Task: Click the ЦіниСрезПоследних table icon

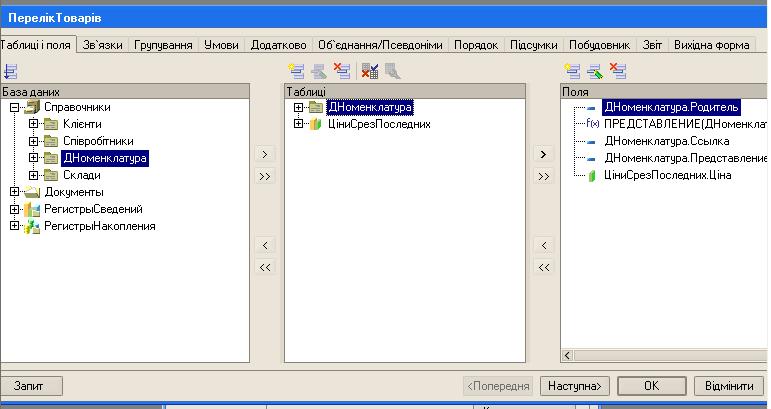Action: pos(315,124)
